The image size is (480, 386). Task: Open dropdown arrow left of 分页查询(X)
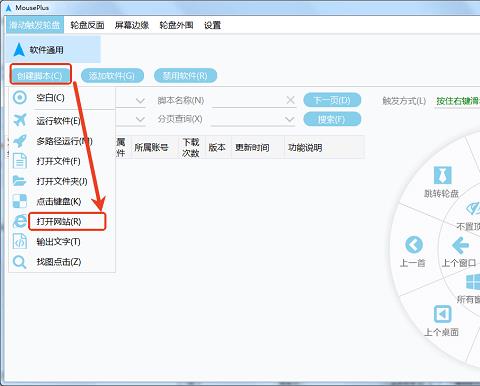(x=140, y=119)
